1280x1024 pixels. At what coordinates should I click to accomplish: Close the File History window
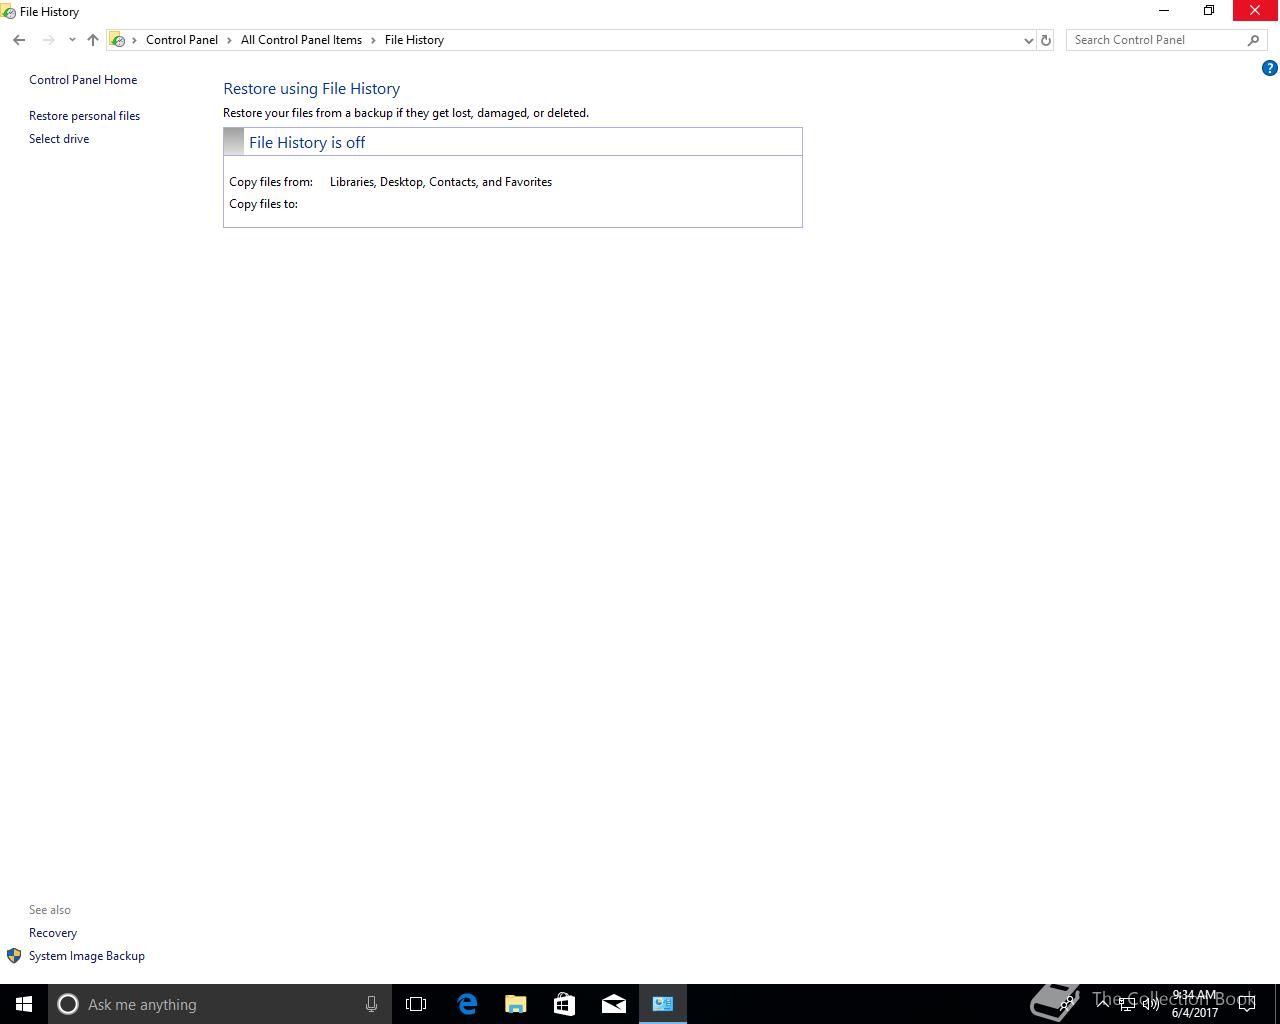1255,11
